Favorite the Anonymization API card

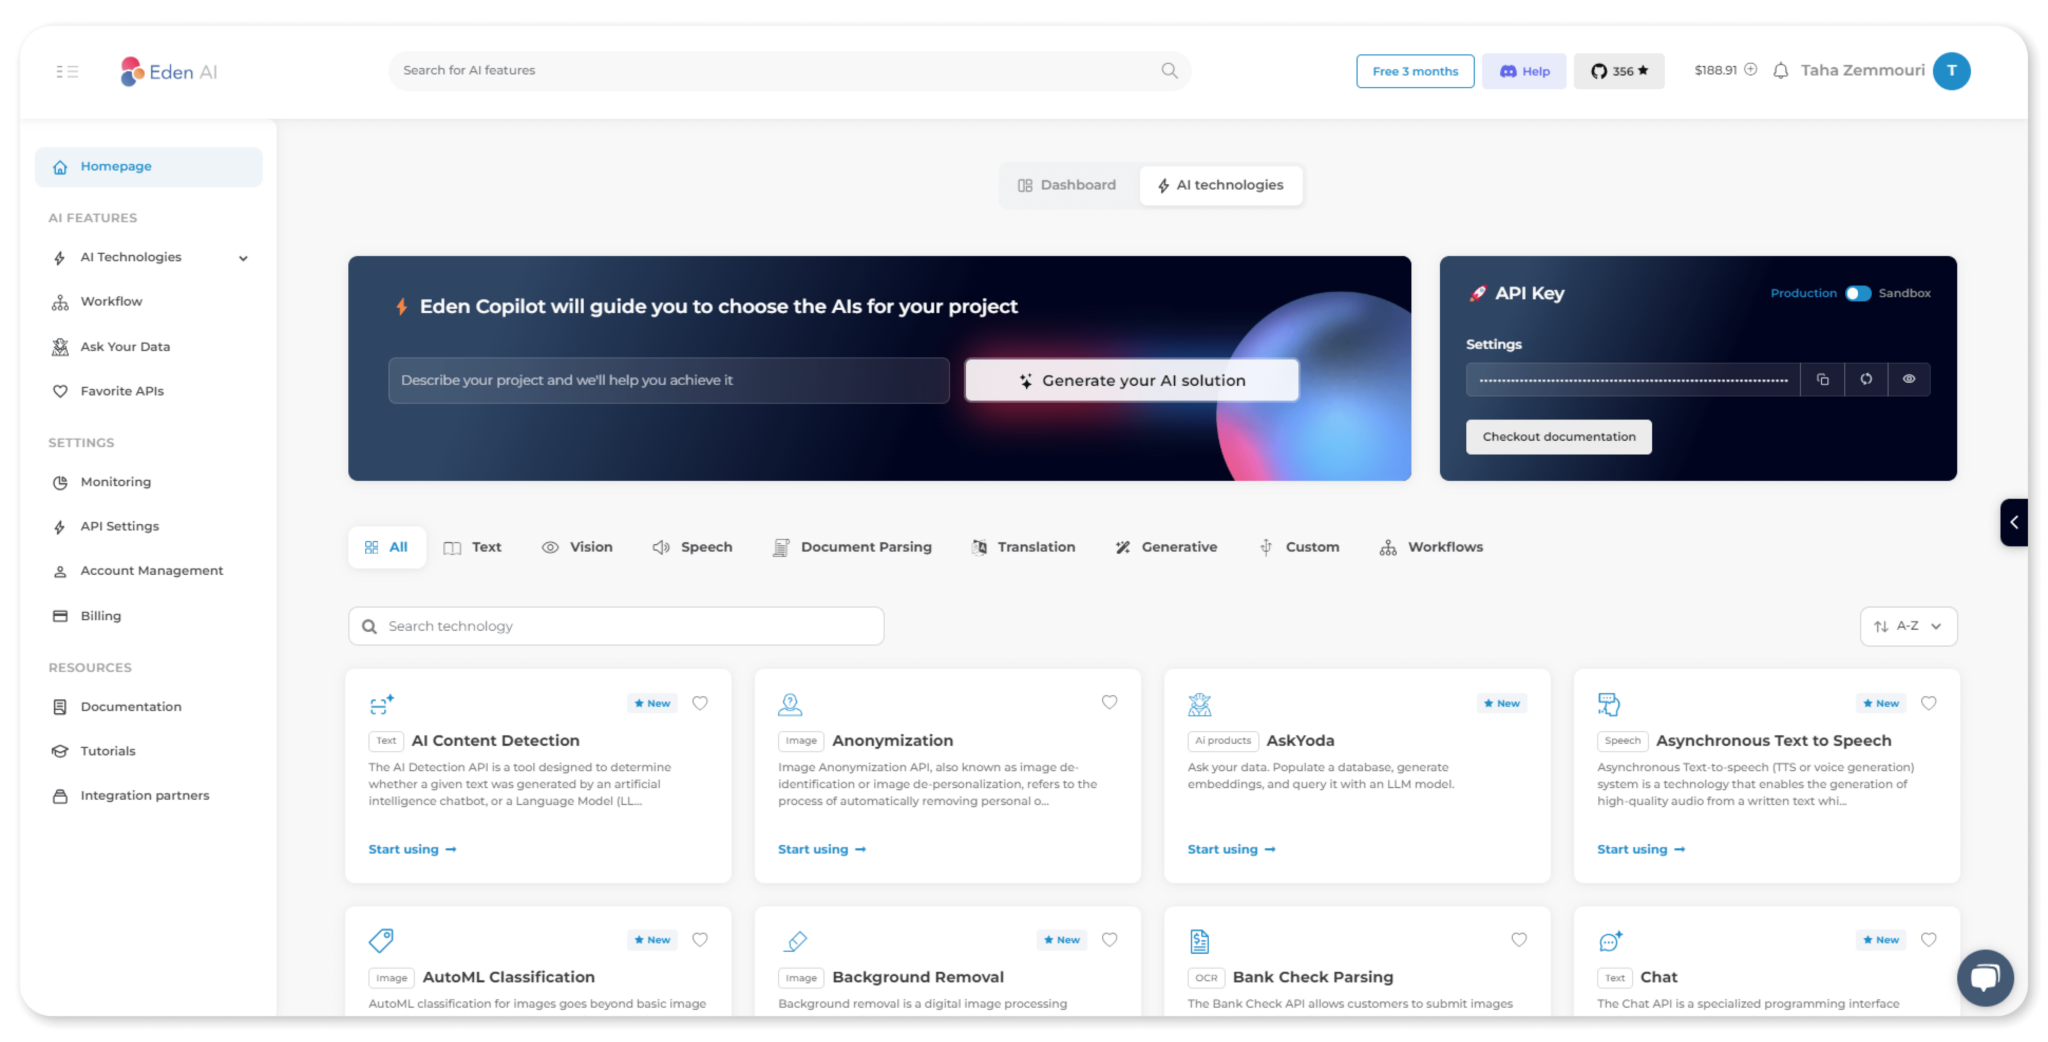click(1109, 702)
